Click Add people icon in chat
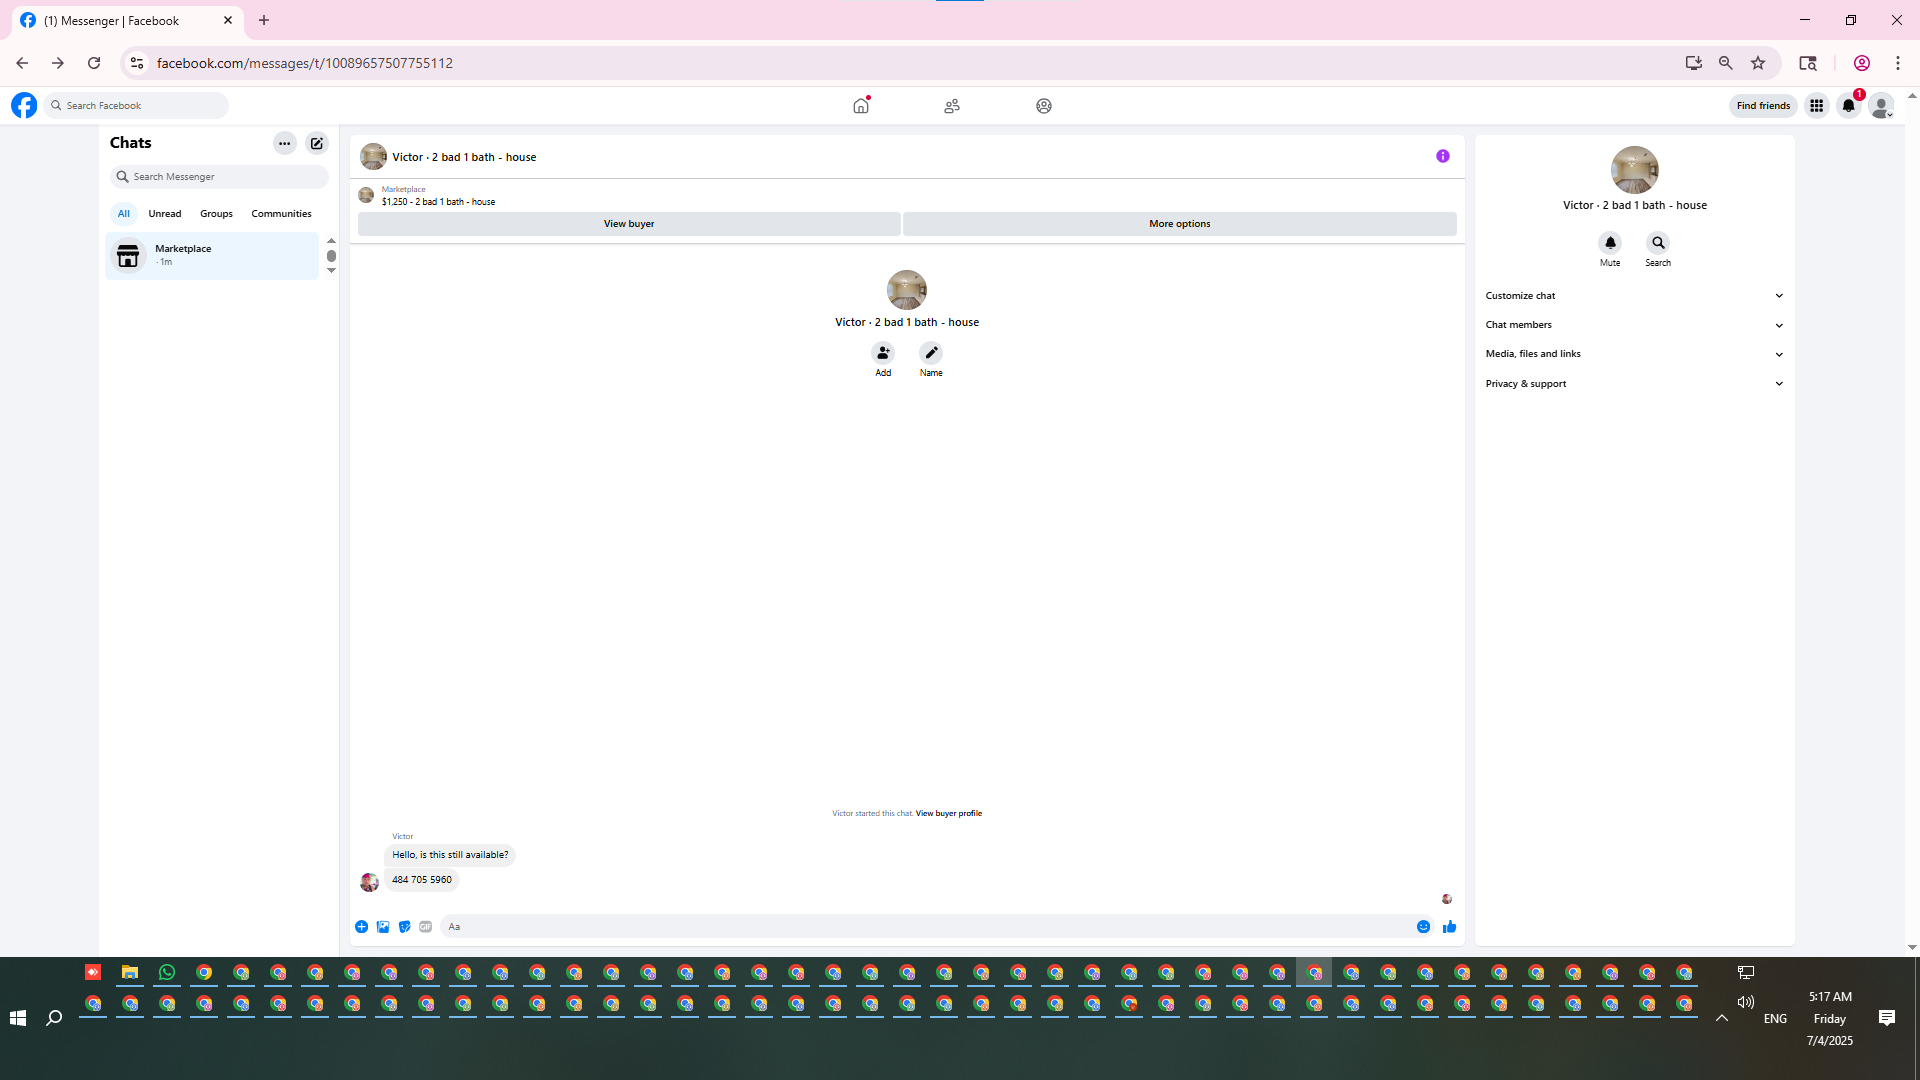This screenshot has height=1080, width=1920. coord(883,353)
